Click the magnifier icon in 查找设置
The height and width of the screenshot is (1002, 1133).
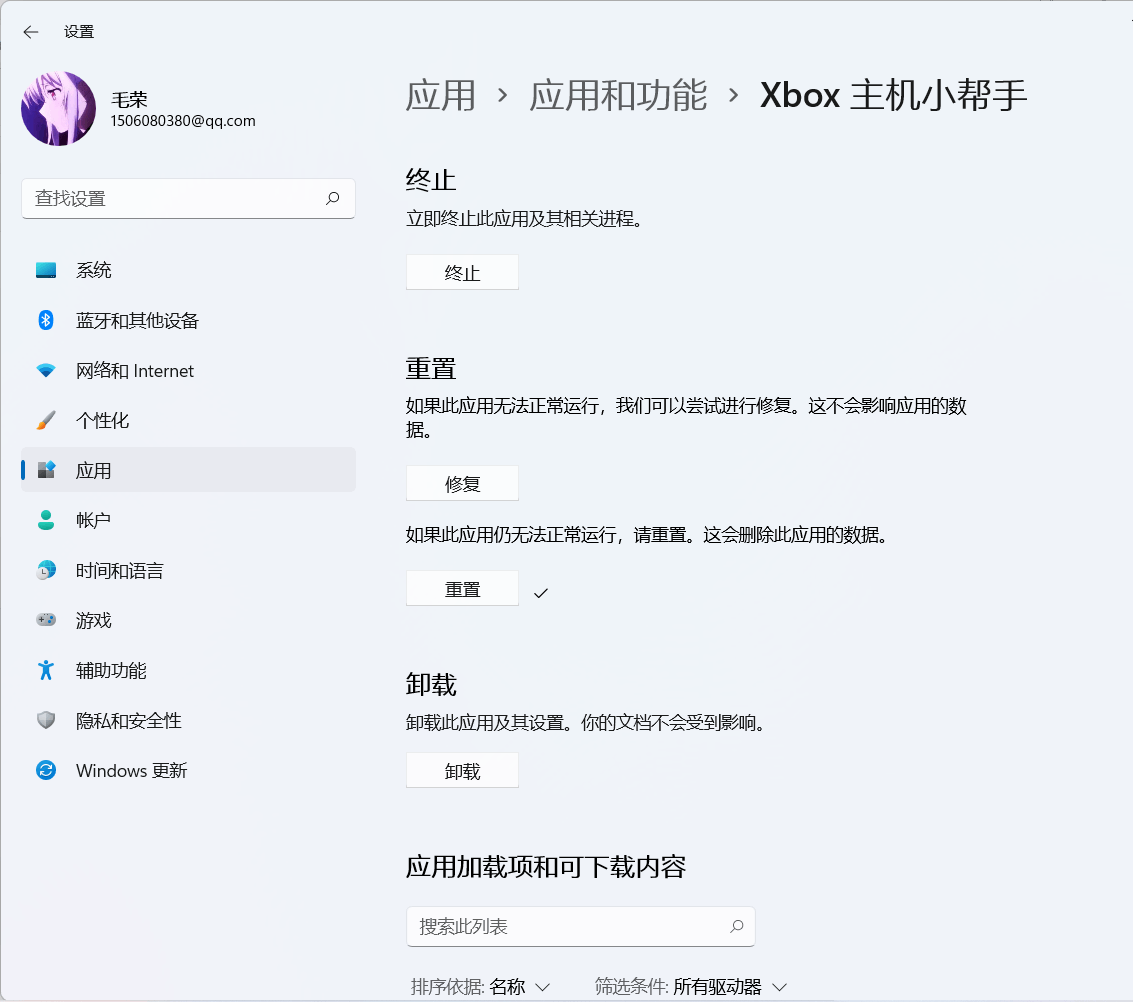click(332, 198)
